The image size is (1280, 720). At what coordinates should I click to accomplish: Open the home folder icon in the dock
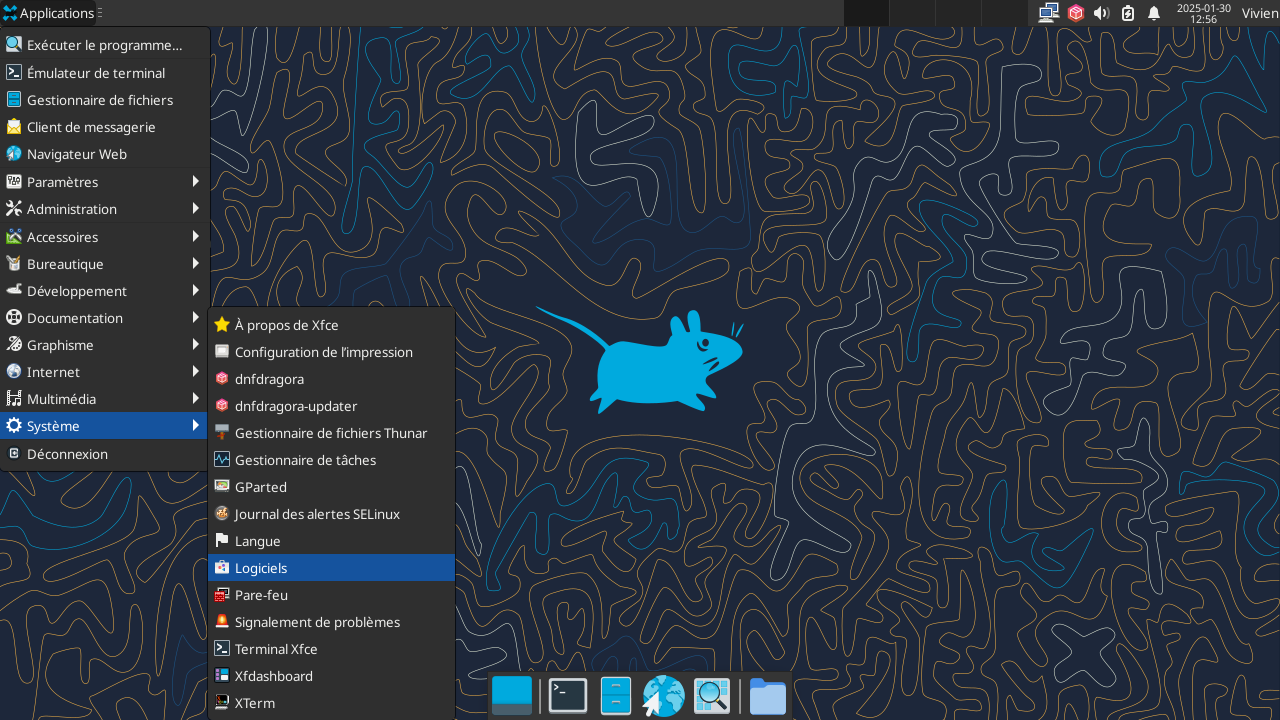pyautogui.click(x=768, y=696)
